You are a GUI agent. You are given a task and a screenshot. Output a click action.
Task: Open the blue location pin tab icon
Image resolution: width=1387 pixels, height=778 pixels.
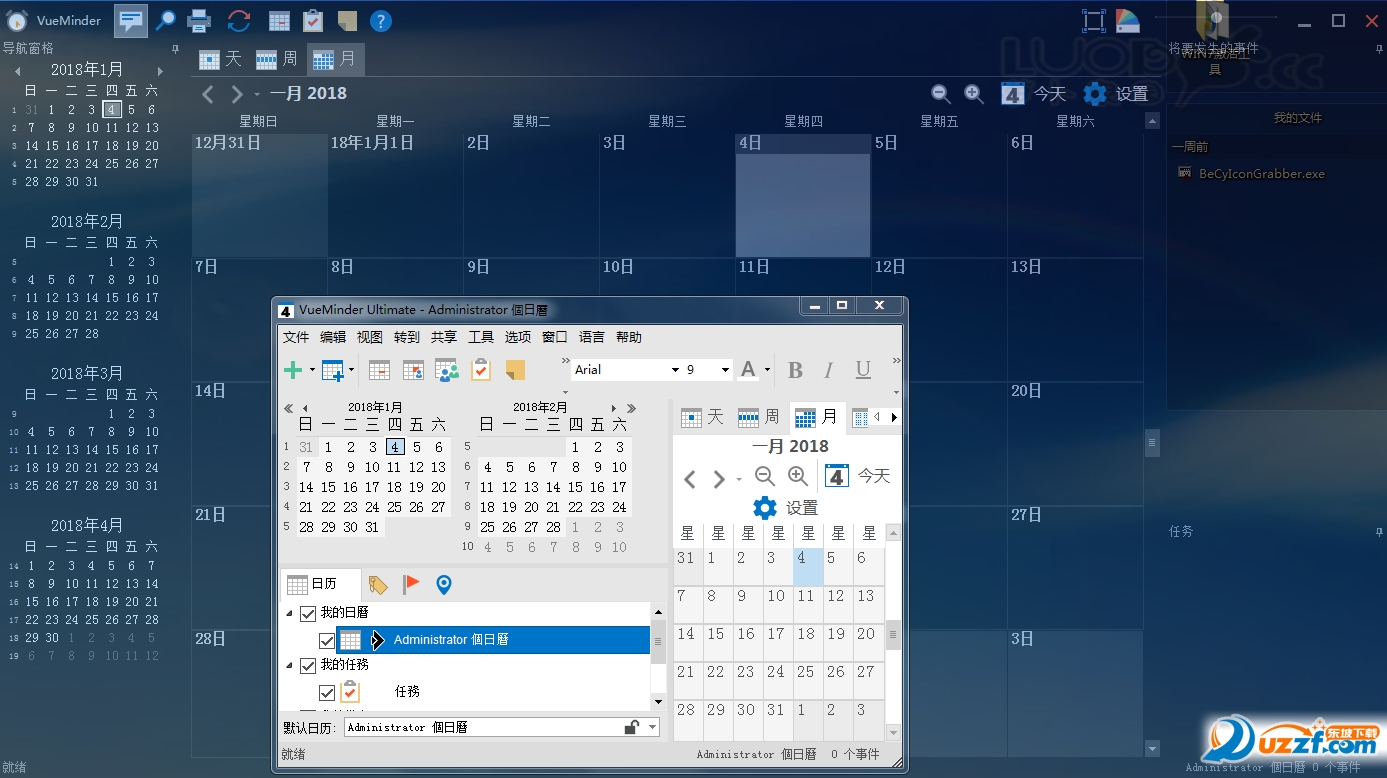click(x=444, y=584)
